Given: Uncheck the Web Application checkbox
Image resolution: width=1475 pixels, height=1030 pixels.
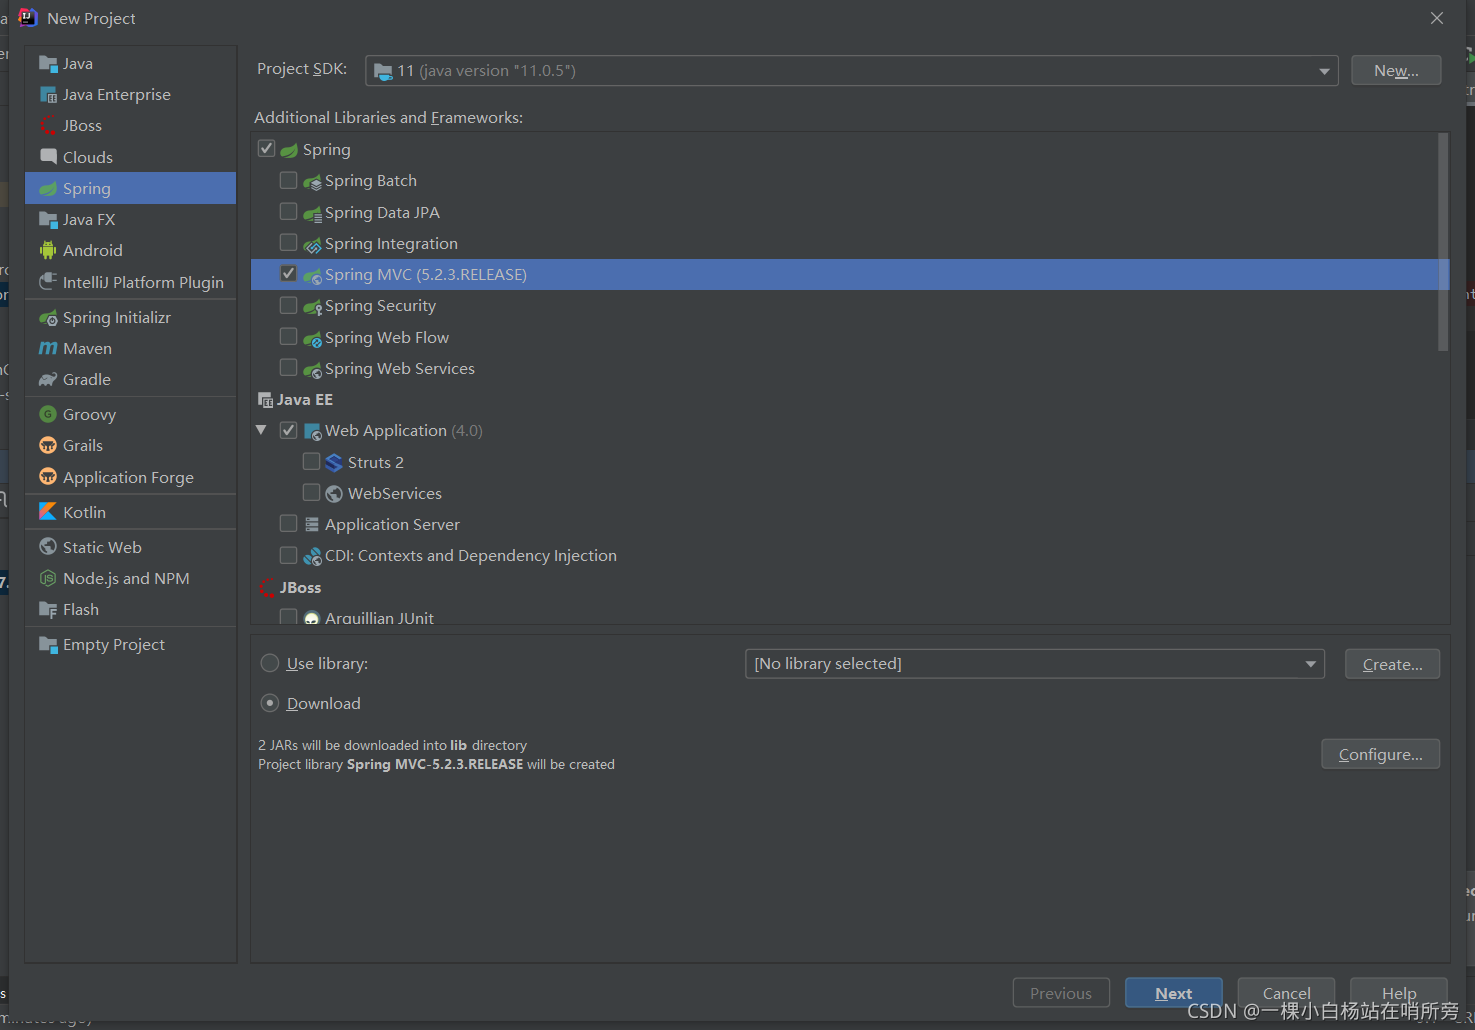Looking at the screenshot, I should [288, 429].
